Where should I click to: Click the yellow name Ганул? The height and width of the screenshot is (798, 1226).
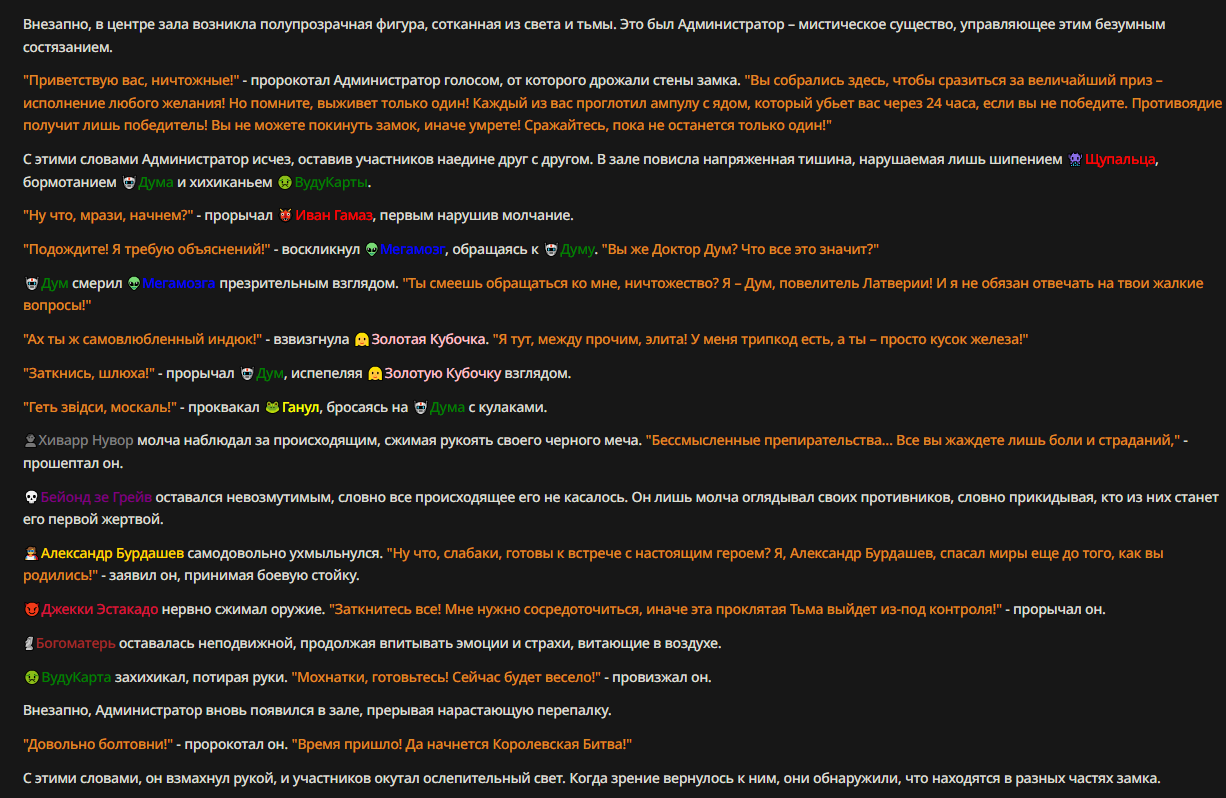(301, 407)
